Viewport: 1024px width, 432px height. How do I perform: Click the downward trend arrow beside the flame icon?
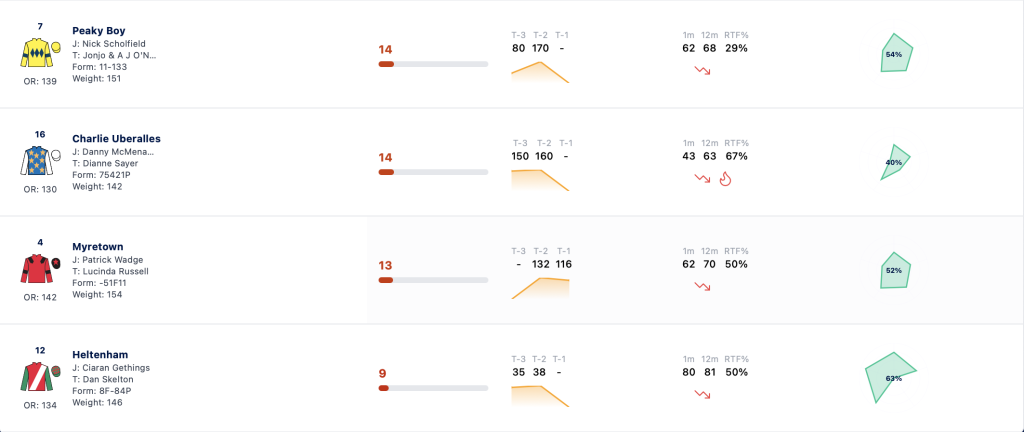[x=703, y=178]
